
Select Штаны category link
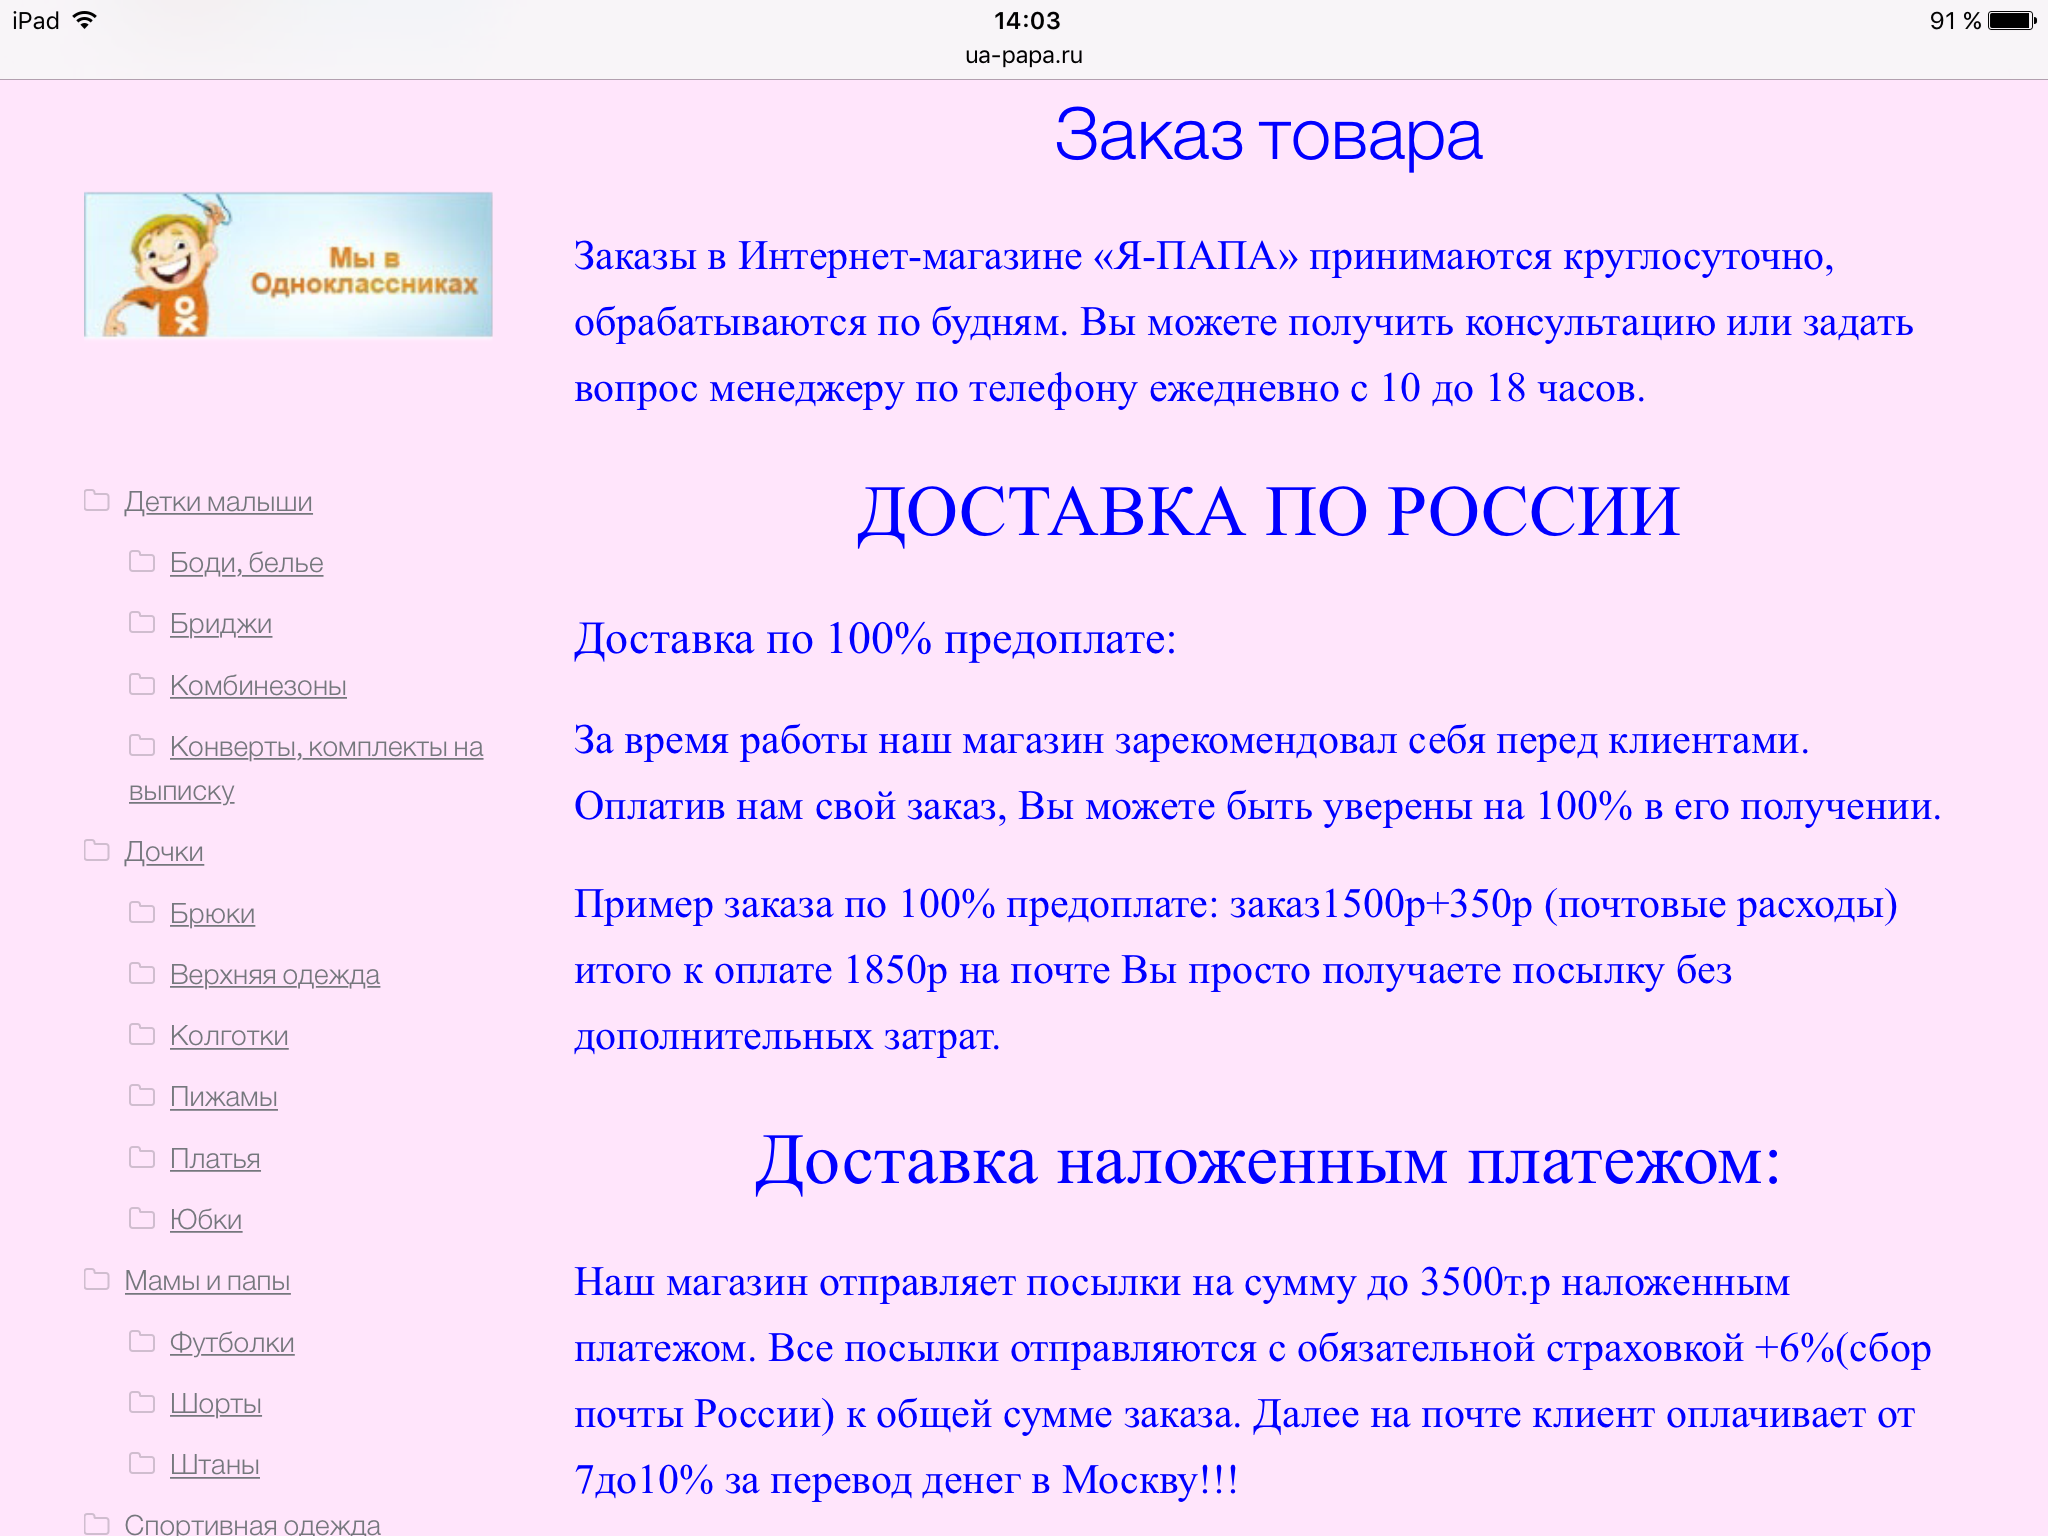tap(215, 1465)
